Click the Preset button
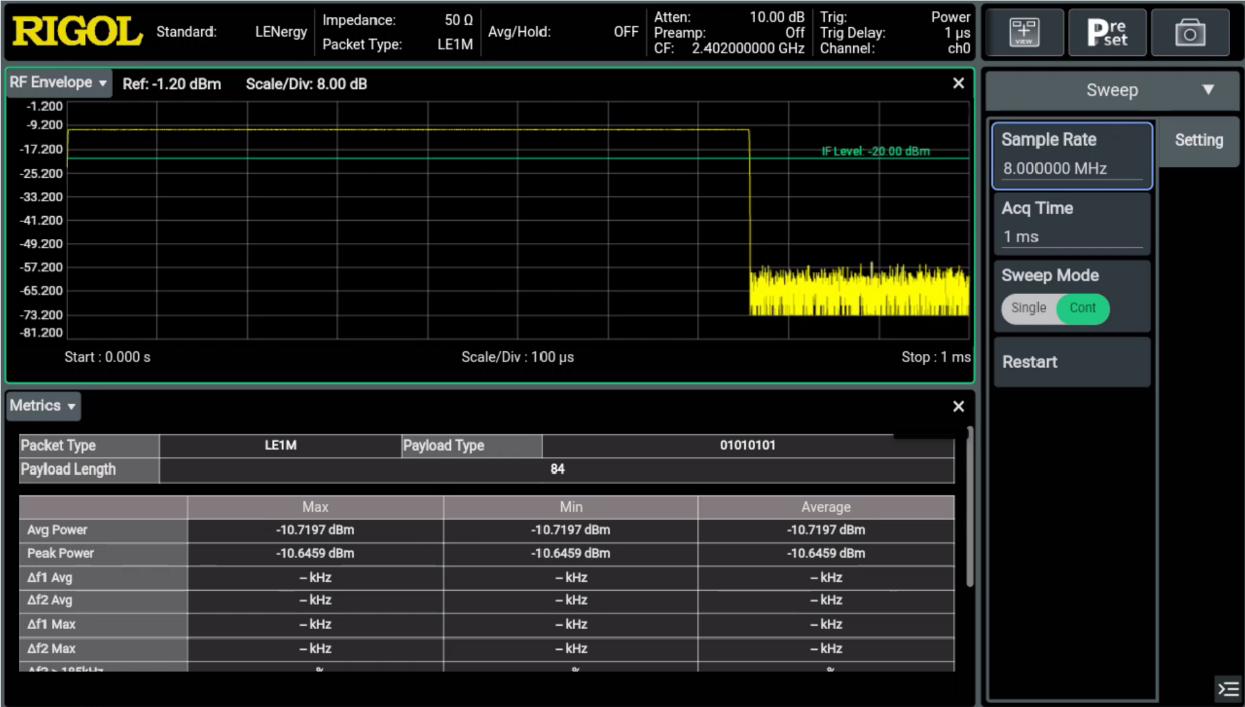 (x=1106, y=33)
